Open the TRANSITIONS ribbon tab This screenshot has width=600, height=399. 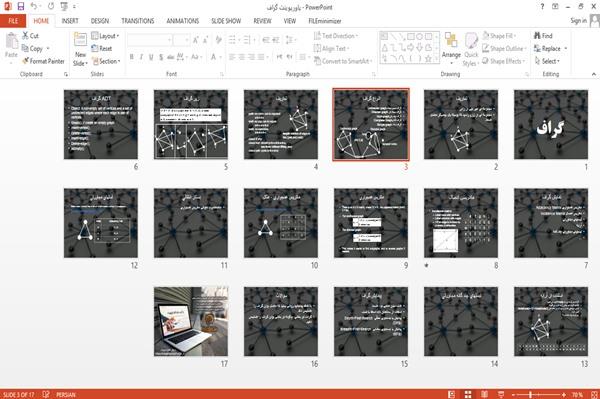(x=138, y=21)
